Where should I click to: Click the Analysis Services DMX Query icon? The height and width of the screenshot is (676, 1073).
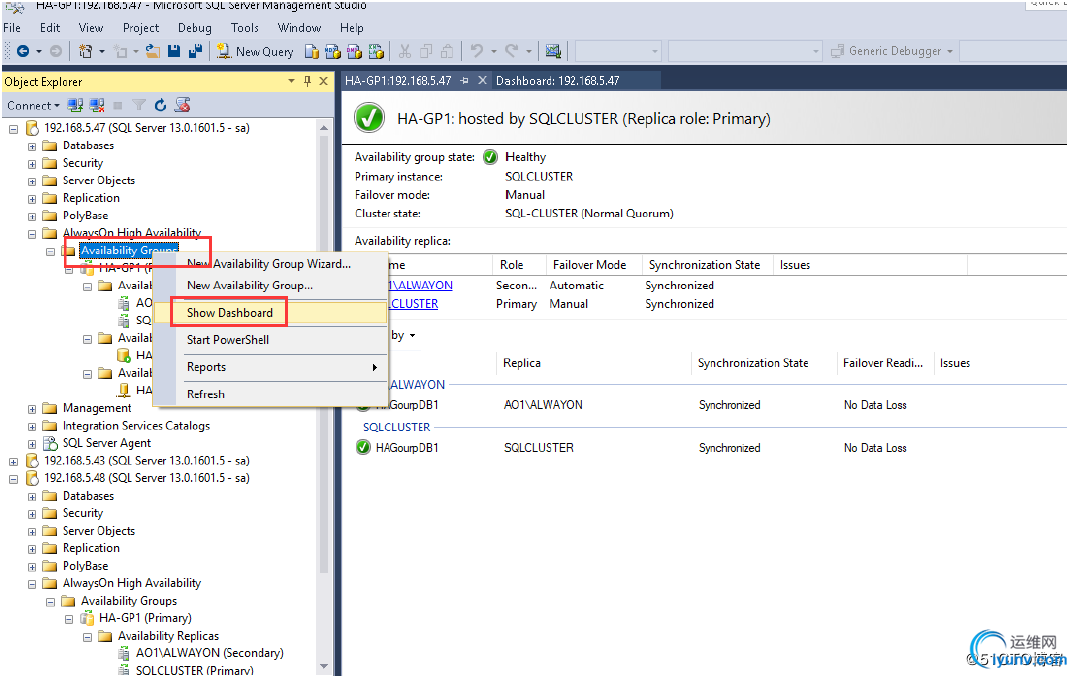coord(354,51)
